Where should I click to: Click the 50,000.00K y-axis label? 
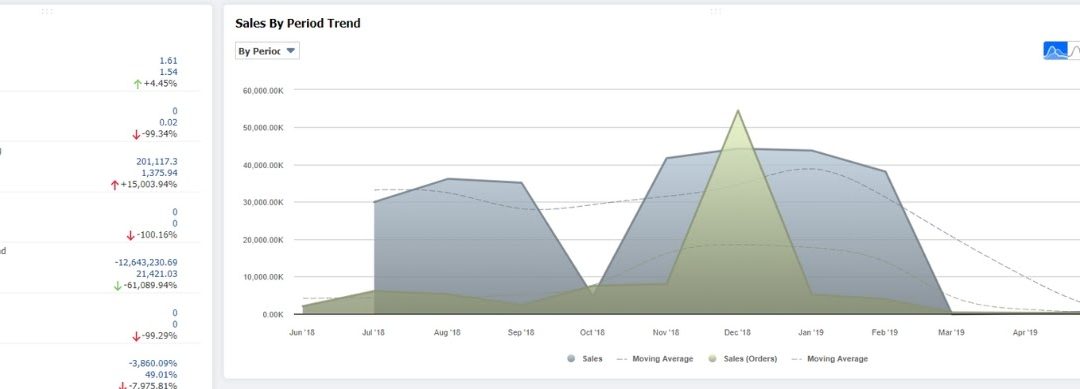(x=264, y=128)
